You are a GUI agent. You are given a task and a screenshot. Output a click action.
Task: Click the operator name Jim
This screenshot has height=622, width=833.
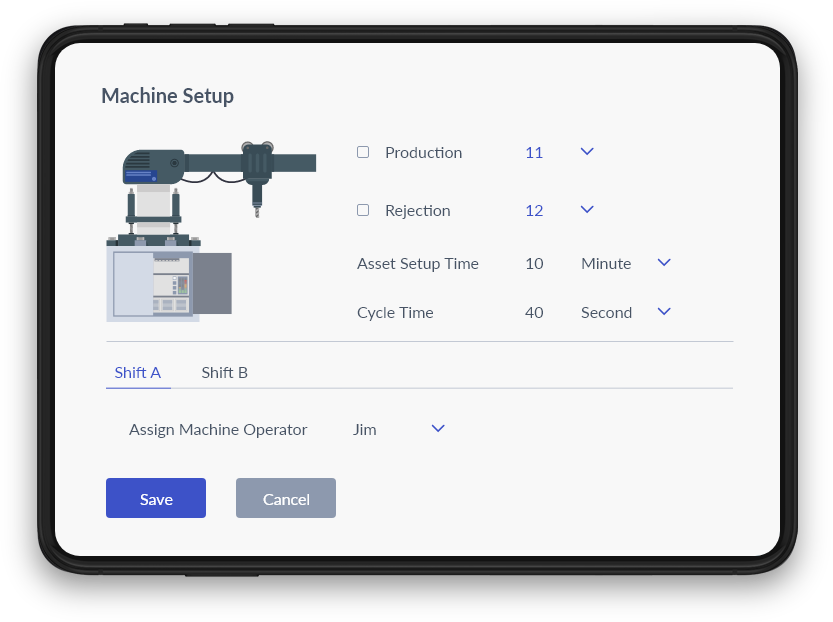(x=364, y=430)
